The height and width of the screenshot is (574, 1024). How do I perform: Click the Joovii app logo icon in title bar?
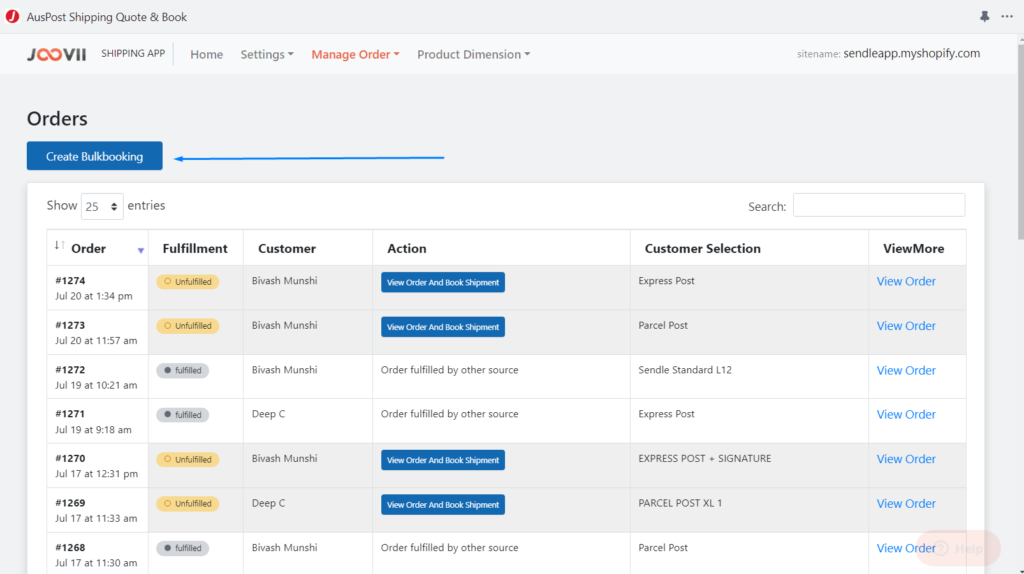12,16
